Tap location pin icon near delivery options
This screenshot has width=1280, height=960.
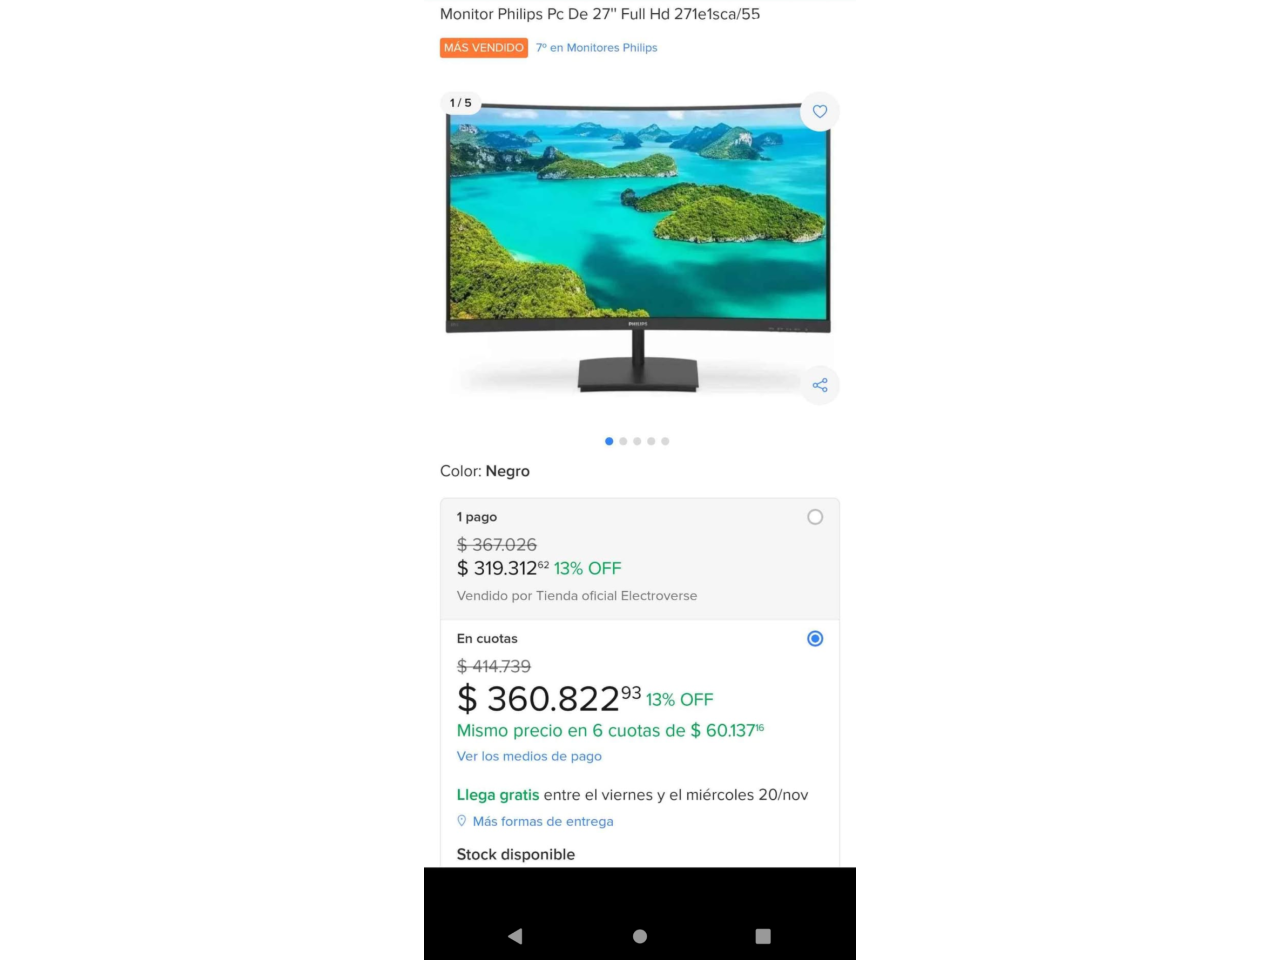[462, 821]
